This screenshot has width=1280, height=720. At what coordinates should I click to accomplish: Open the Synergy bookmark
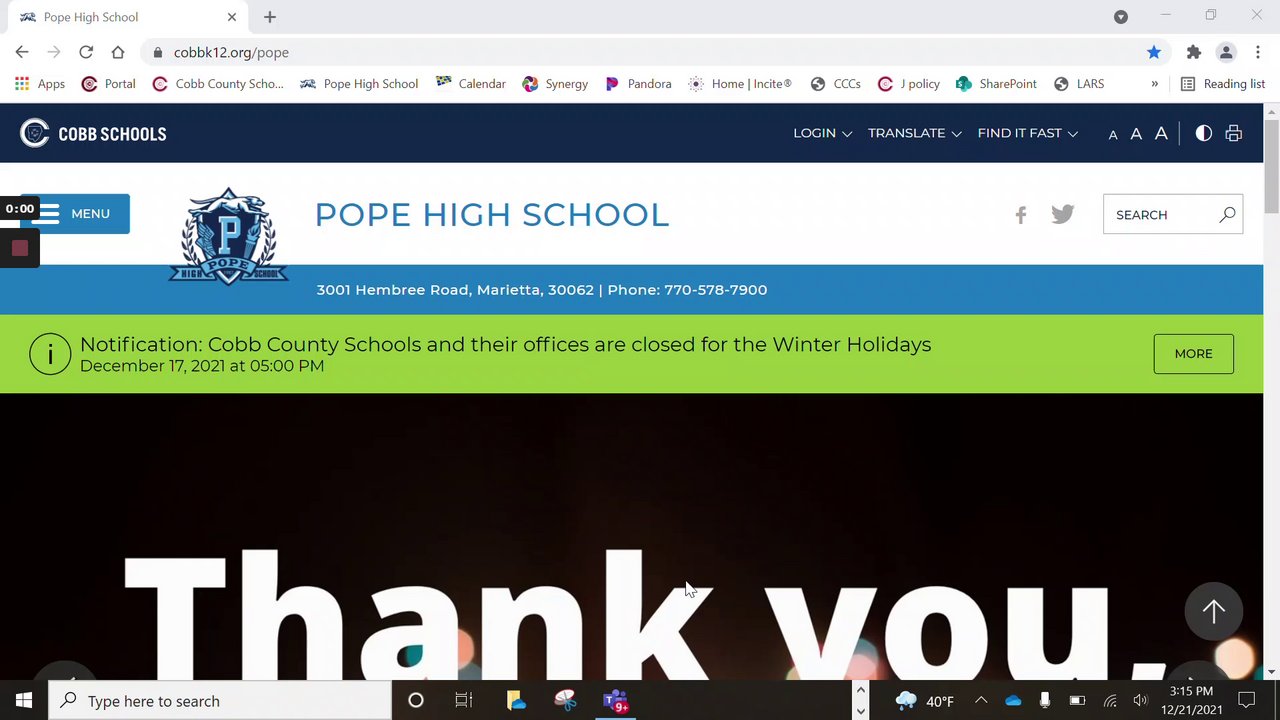[x=555, y=84]
